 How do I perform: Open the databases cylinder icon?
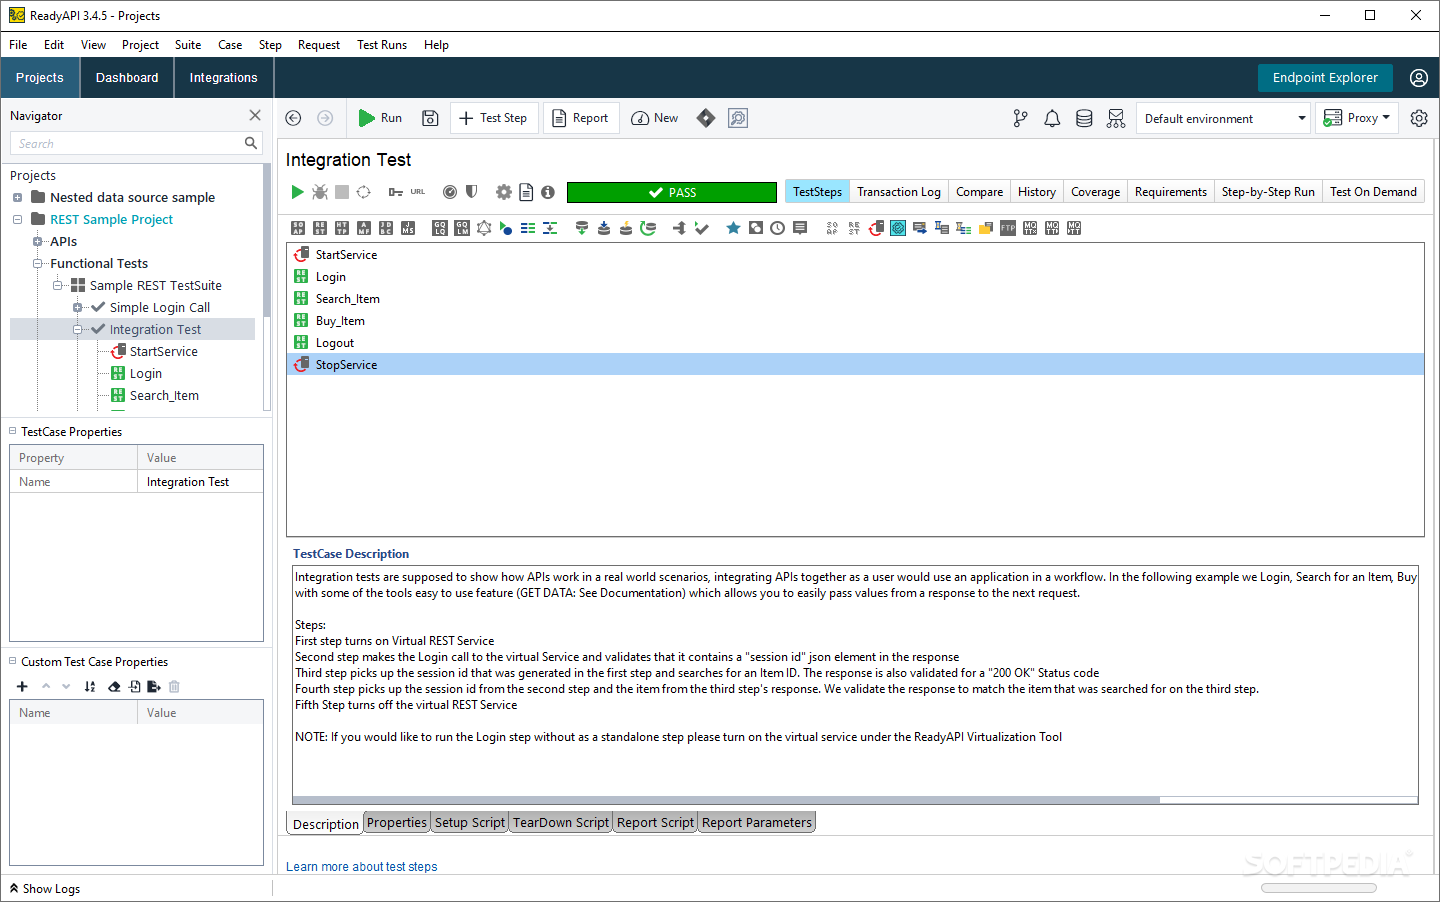(1084, 118)
